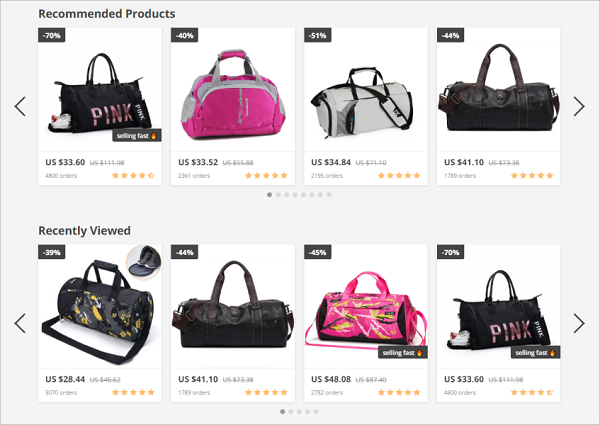Click selling fast tag on pink camo bag

tap(403, 352)
